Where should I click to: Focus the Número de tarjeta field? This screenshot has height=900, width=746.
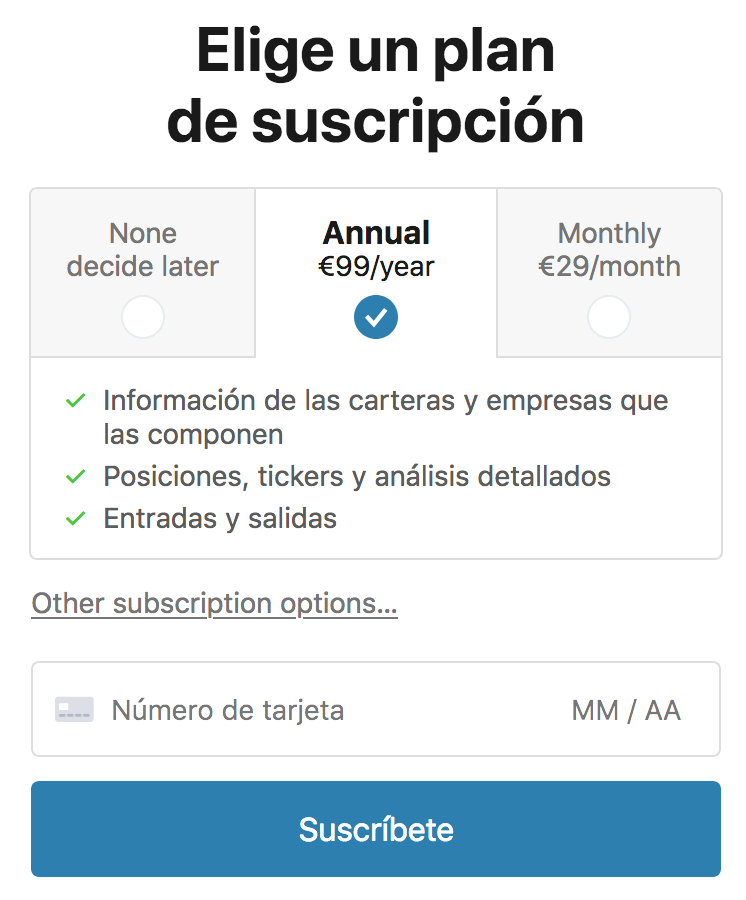228,710
